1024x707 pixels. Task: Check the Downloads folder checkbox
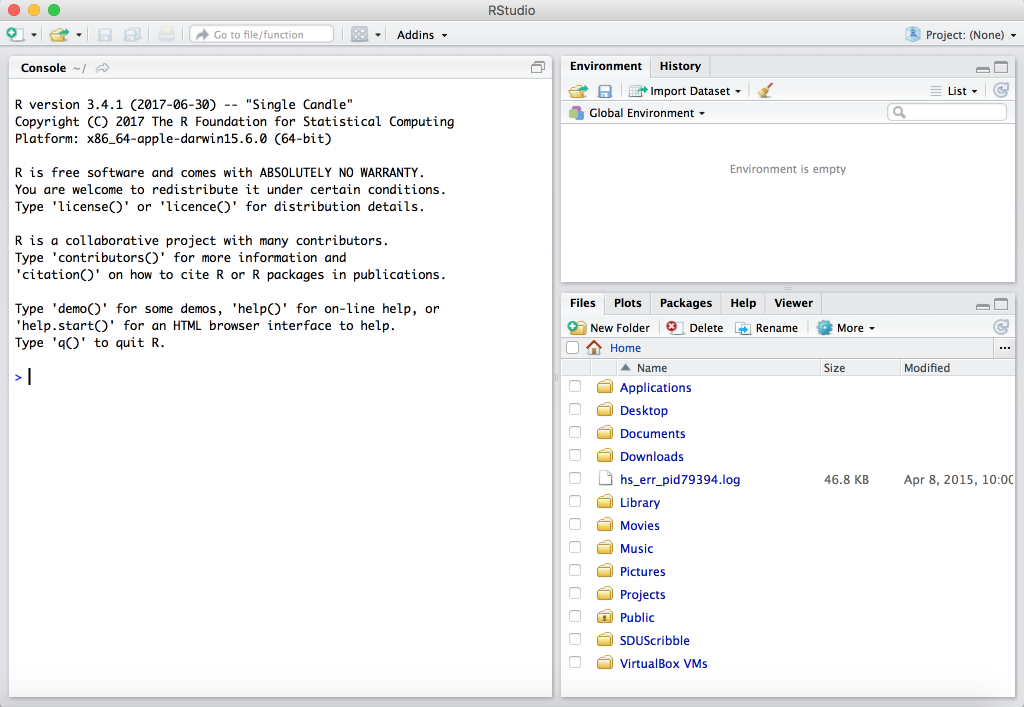575,455
